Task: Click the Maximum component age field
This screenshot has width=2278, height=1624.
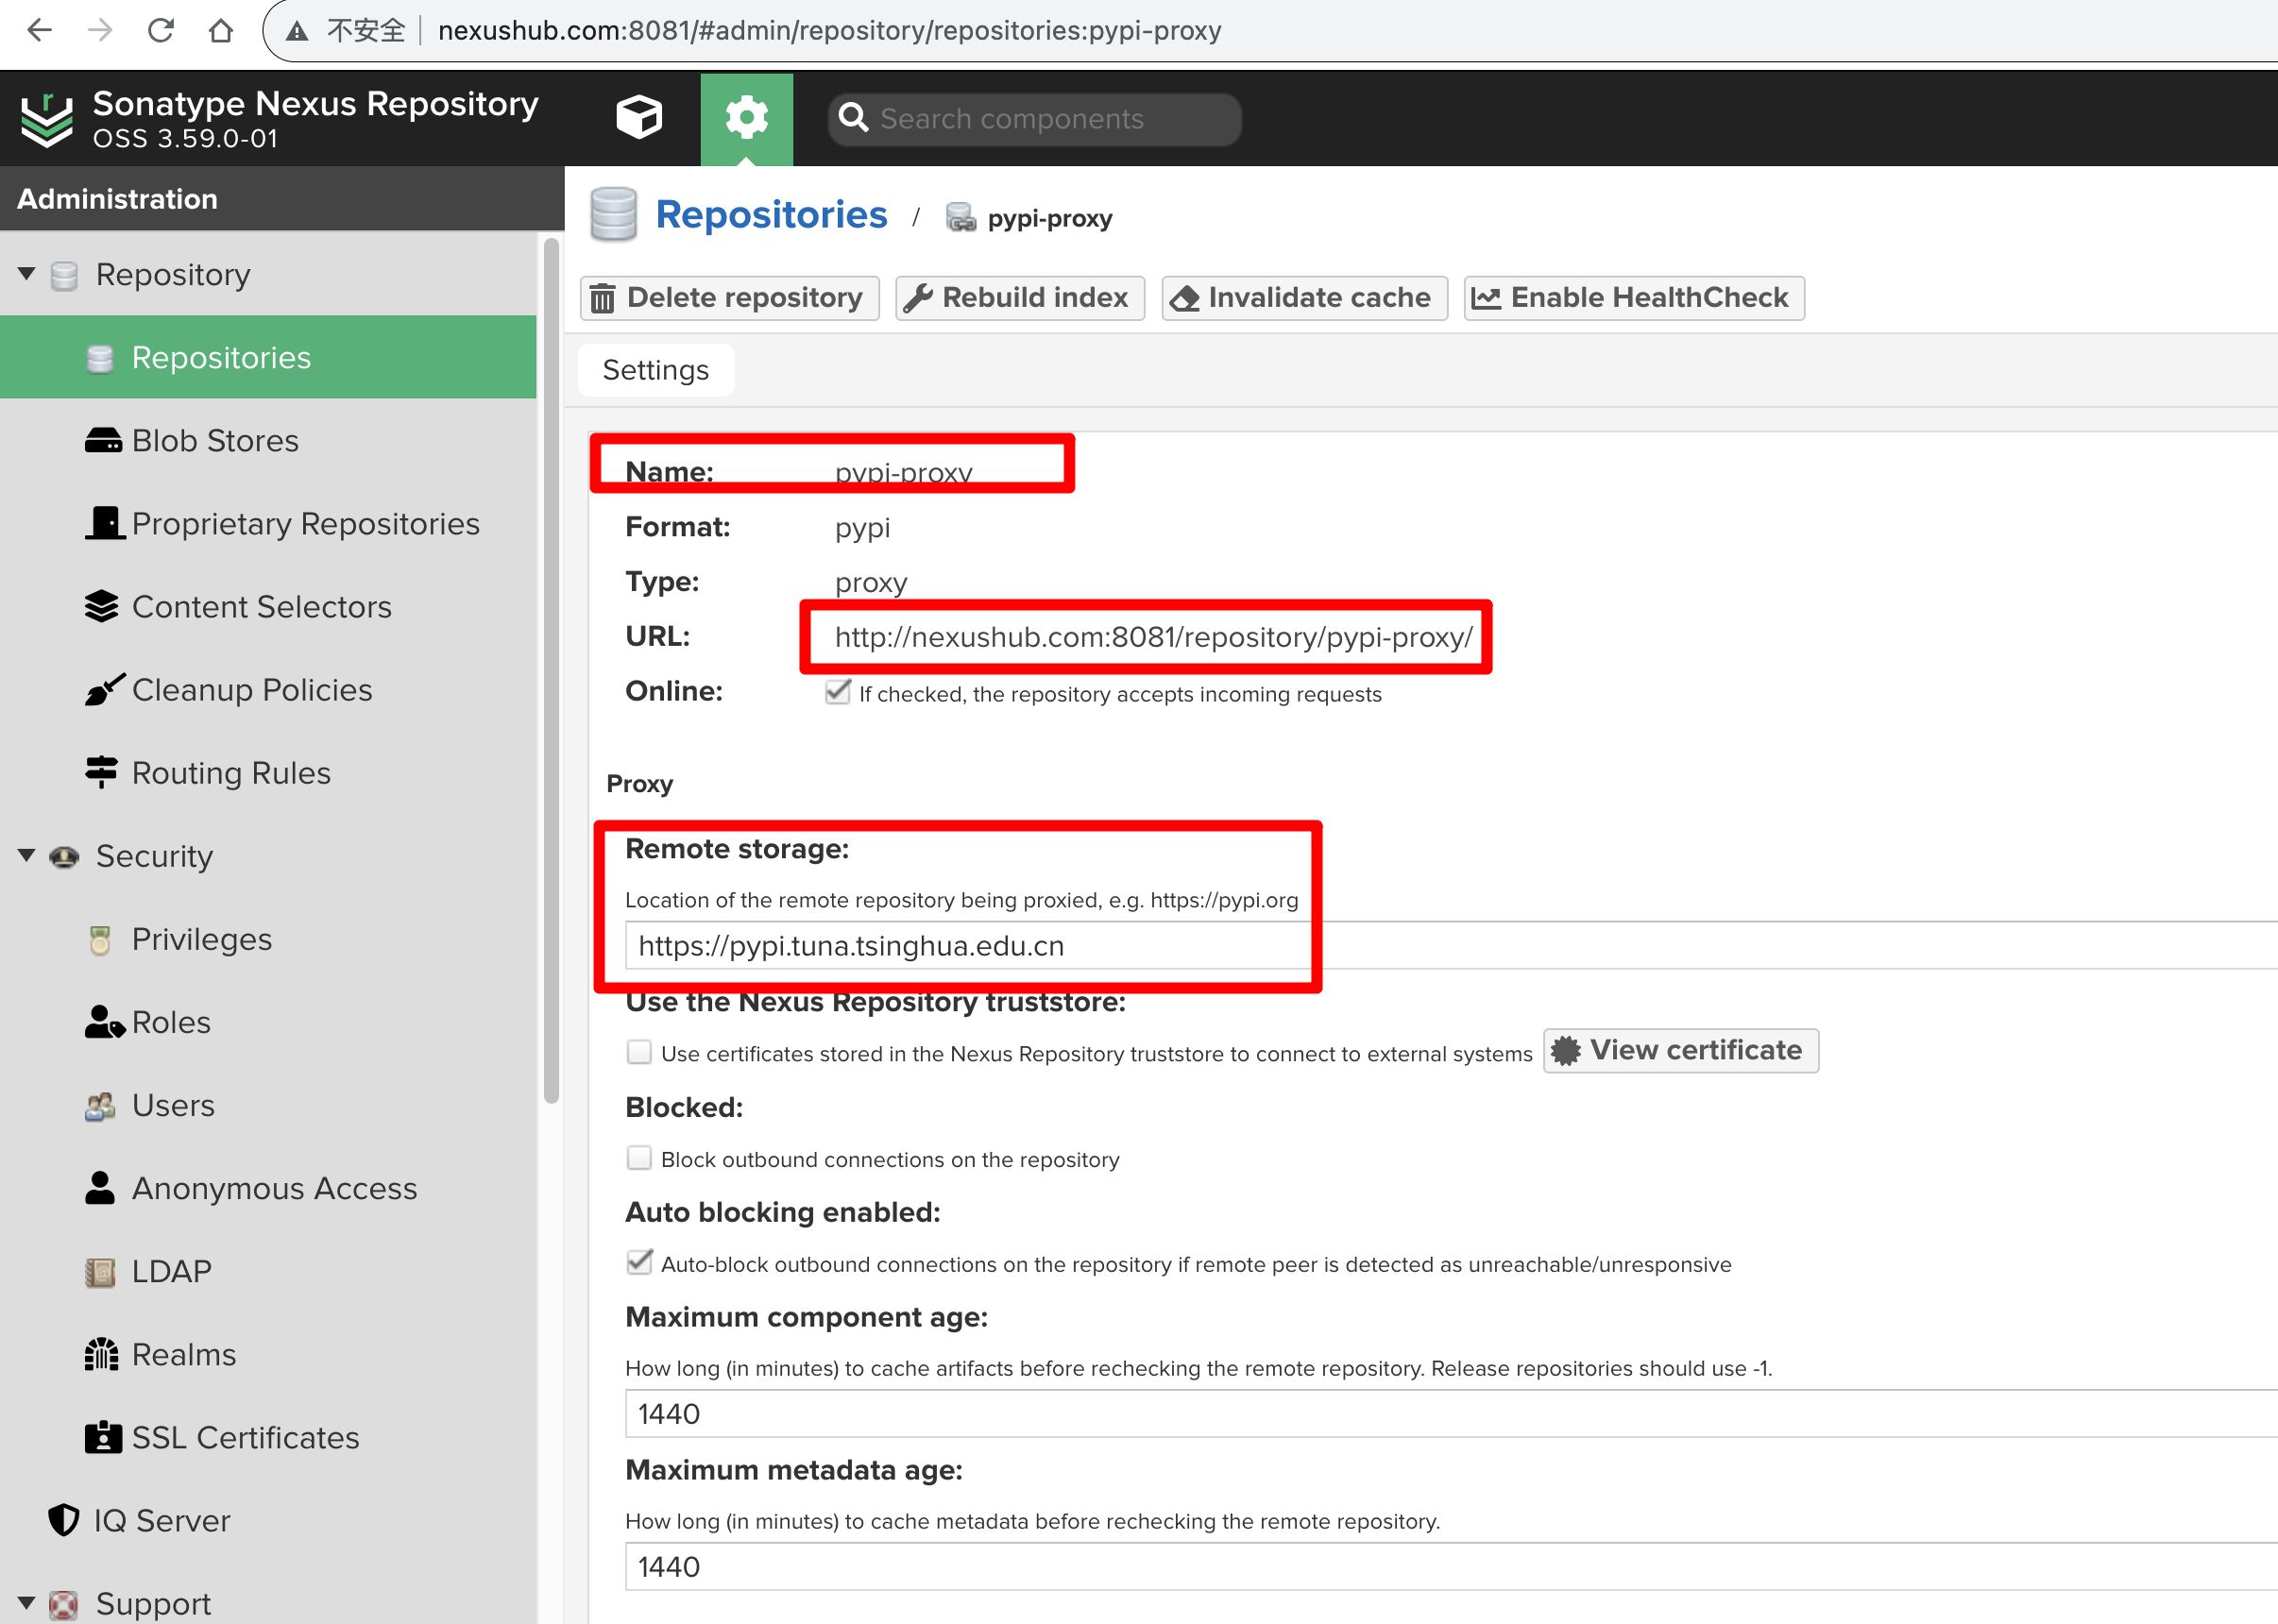Action: point(1450,1413)
